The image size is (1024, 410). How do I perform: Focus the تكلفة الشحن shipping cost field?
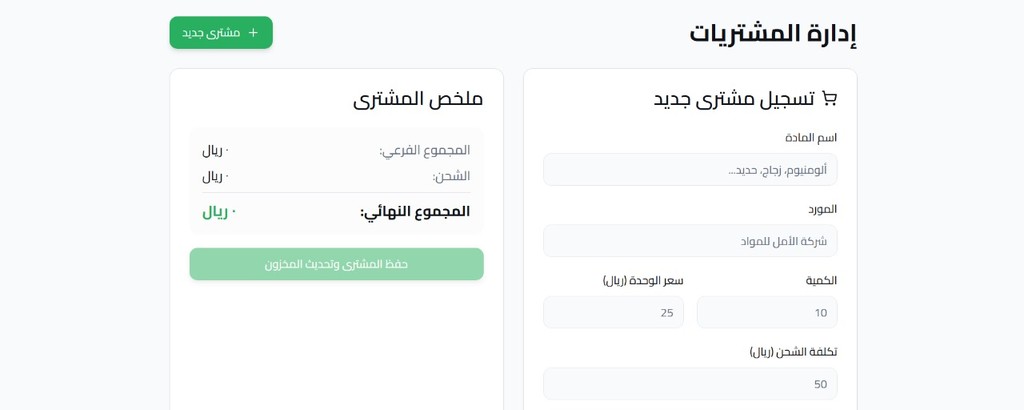click(x=690, y=384)
